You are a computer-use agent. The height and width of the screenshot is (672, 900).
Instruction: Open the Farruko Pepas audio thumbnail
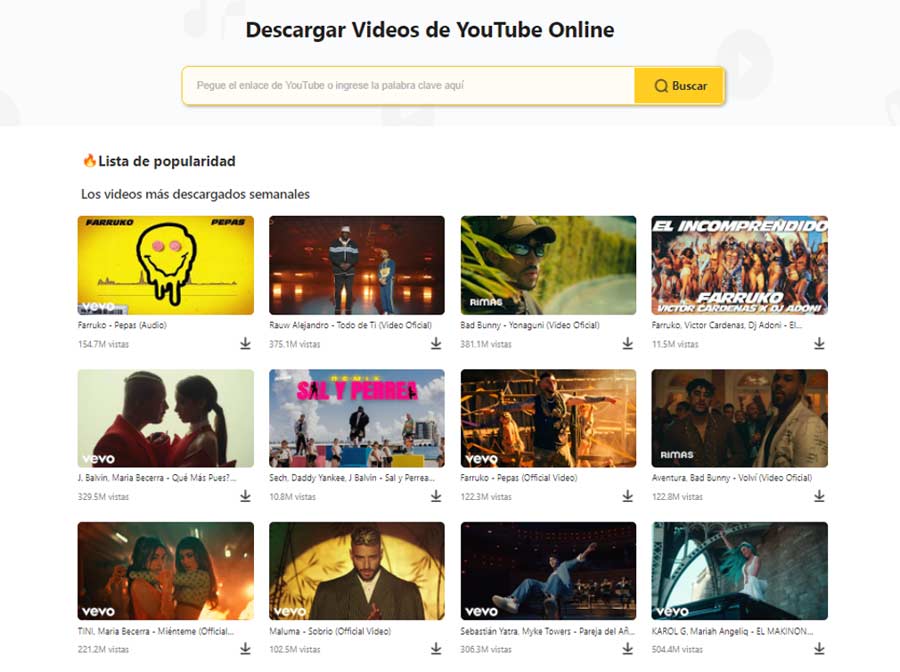pos(166,265)
